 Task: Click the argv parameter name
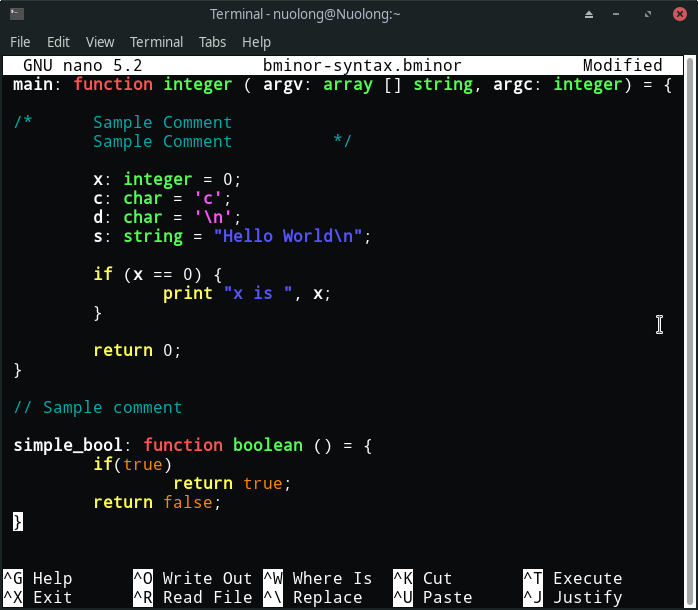coord(283,85)
